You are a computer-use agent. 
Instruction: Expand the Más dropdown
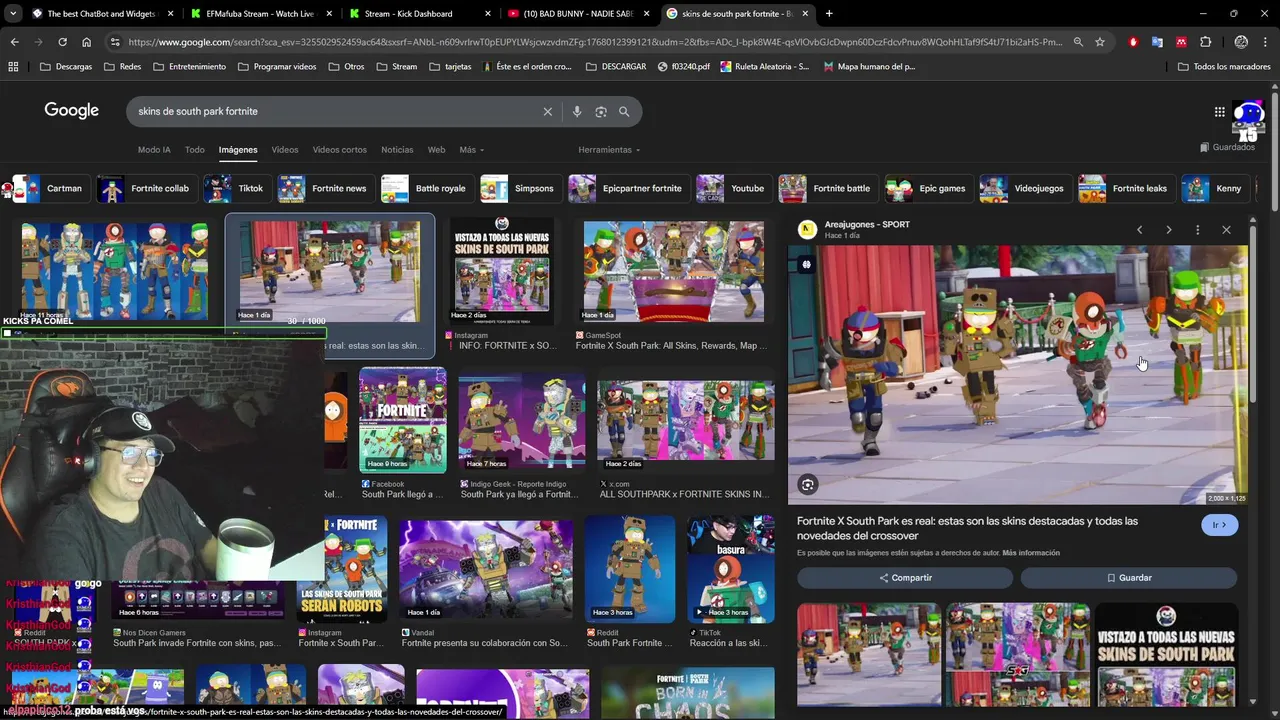pyautogui.click(x=471, y=150)
